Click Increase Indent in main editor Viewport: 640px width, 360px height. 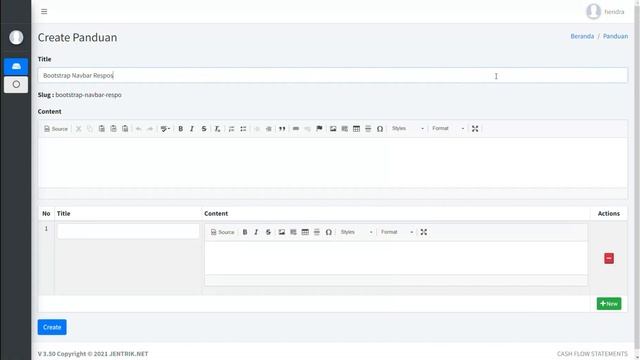269,129
